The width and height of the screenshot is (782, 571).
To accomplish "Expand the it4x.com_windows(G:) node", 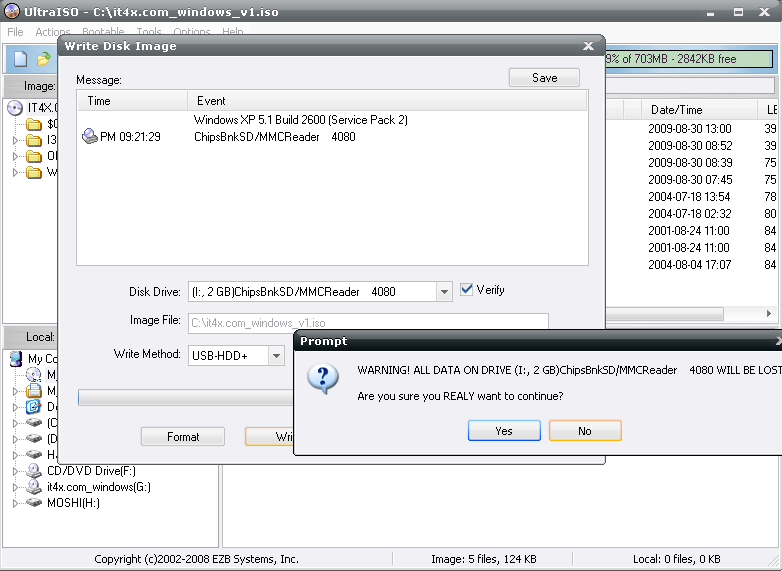I will [x=15, y=487].
